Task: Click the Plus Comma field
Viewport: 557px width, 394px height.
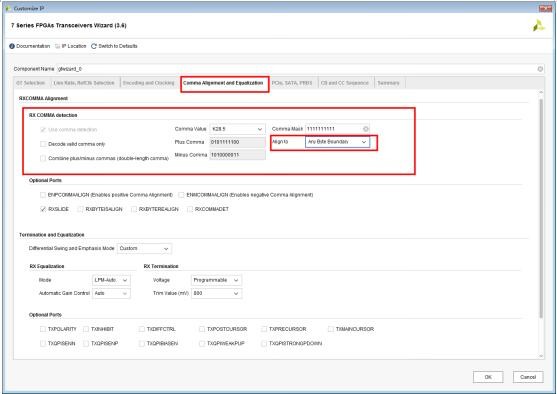Action: coord(237,142)
